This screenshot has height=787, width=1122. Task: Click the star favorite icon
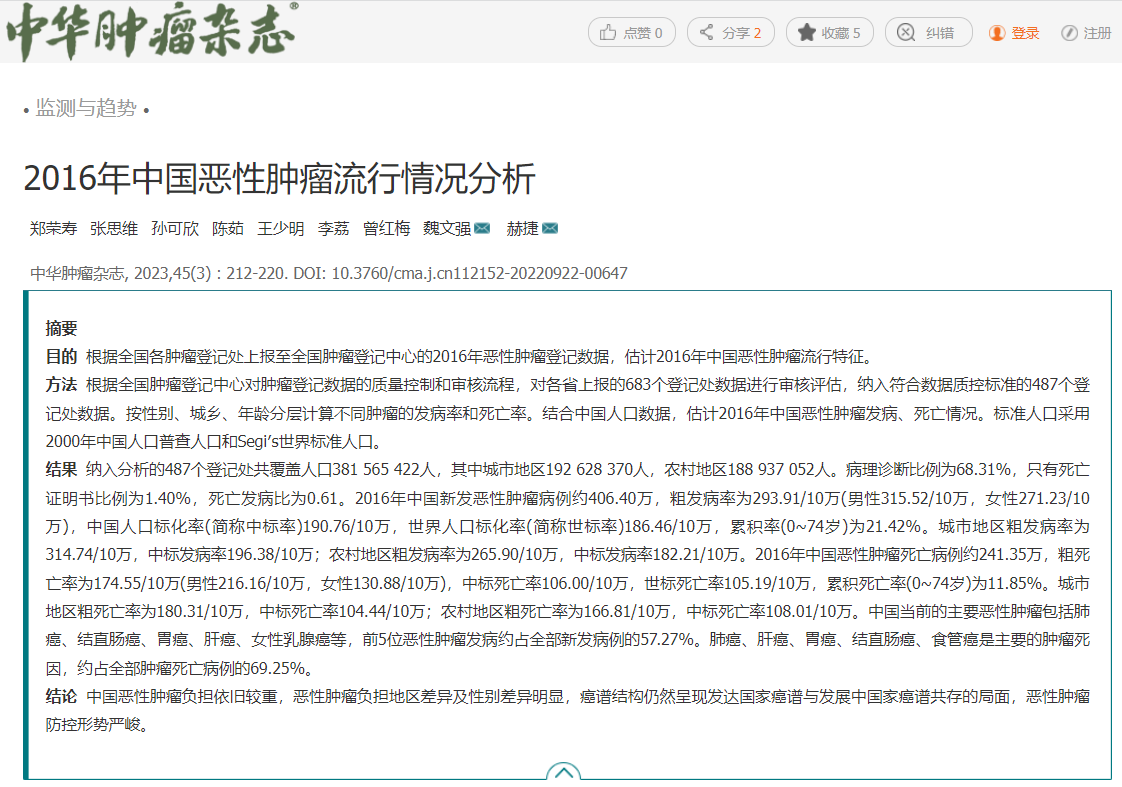(806, 33)
